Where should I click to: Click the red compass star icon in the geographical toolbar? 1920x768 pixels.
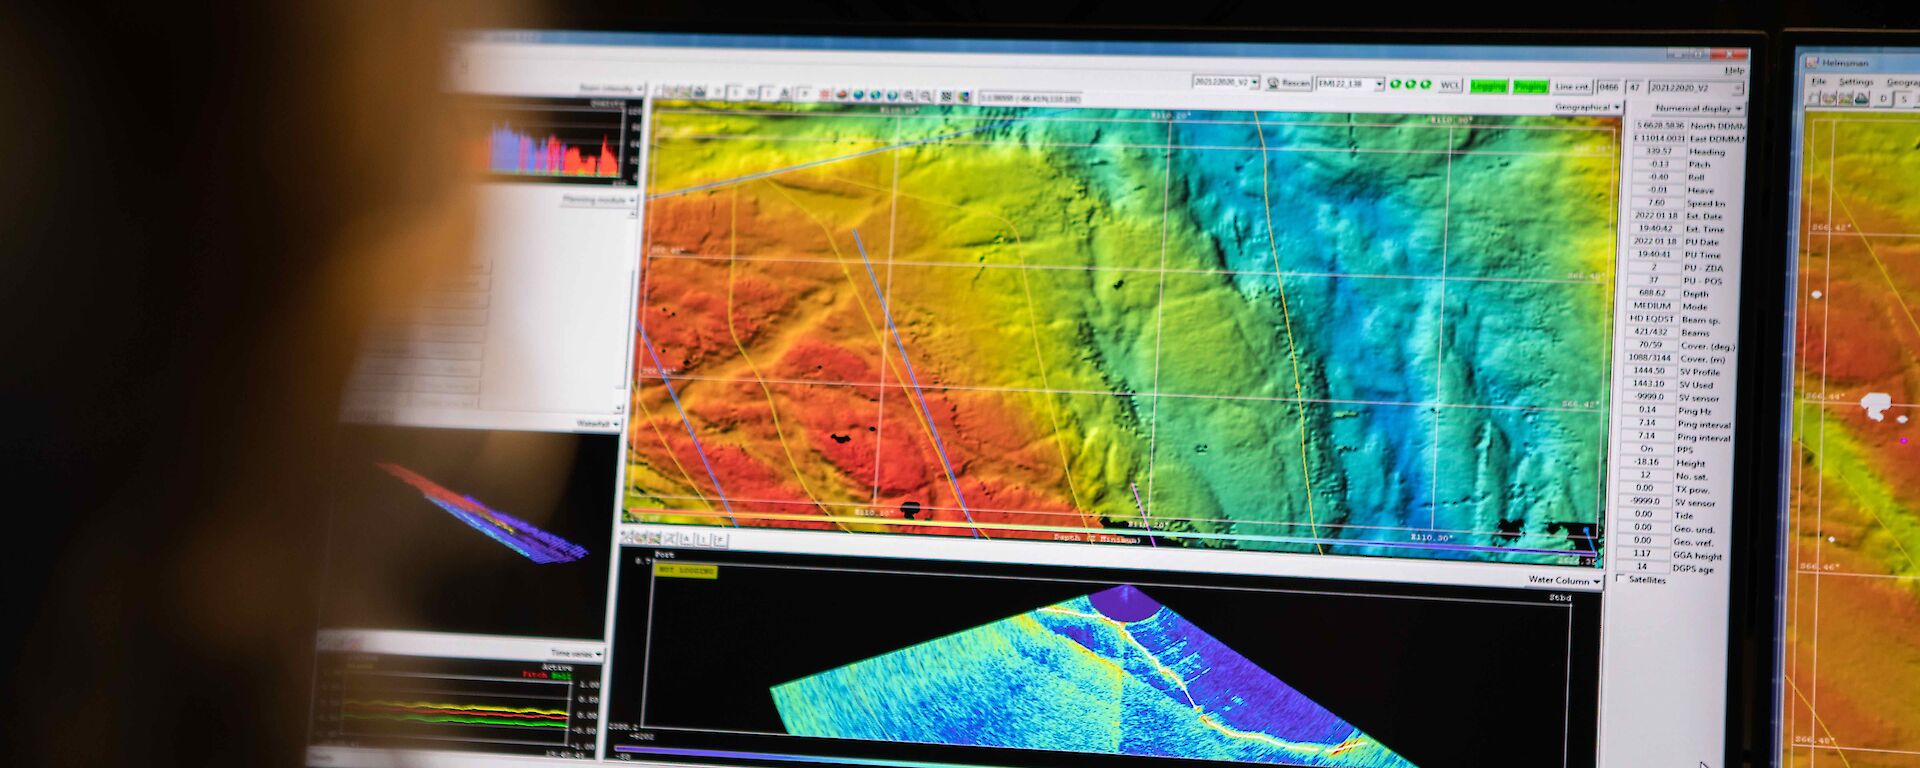(x=824, y=95)
